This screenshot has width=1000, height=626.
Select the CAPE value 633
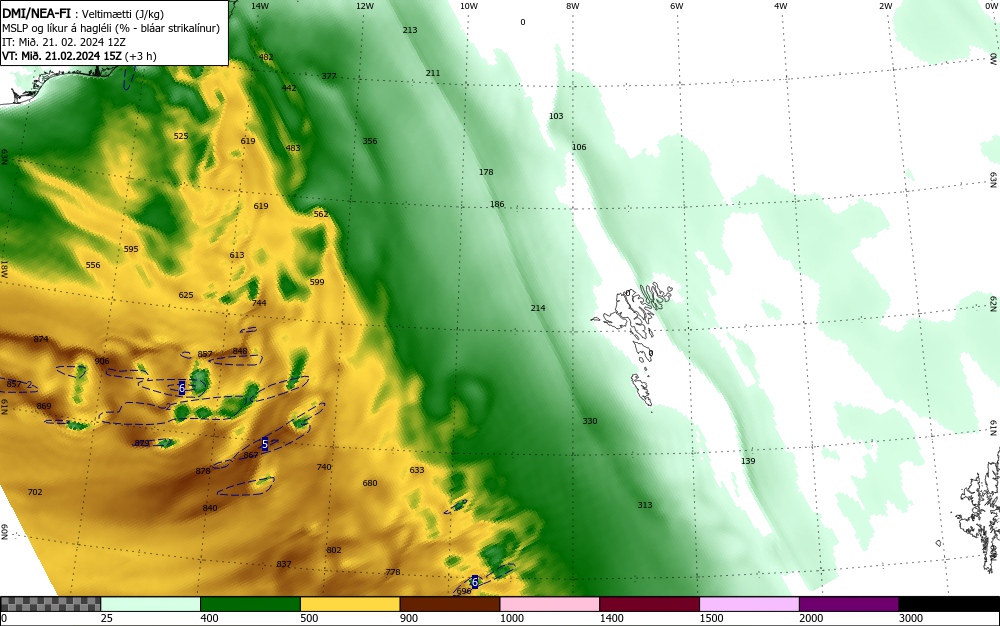point(417,470)
